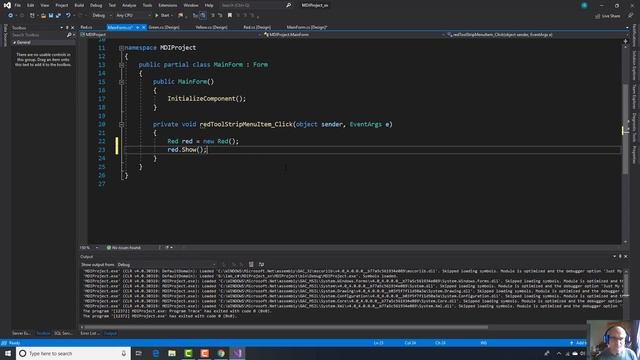Open the Windows Start menu
This screenshot has height=360, width=640.
point(8,353)
